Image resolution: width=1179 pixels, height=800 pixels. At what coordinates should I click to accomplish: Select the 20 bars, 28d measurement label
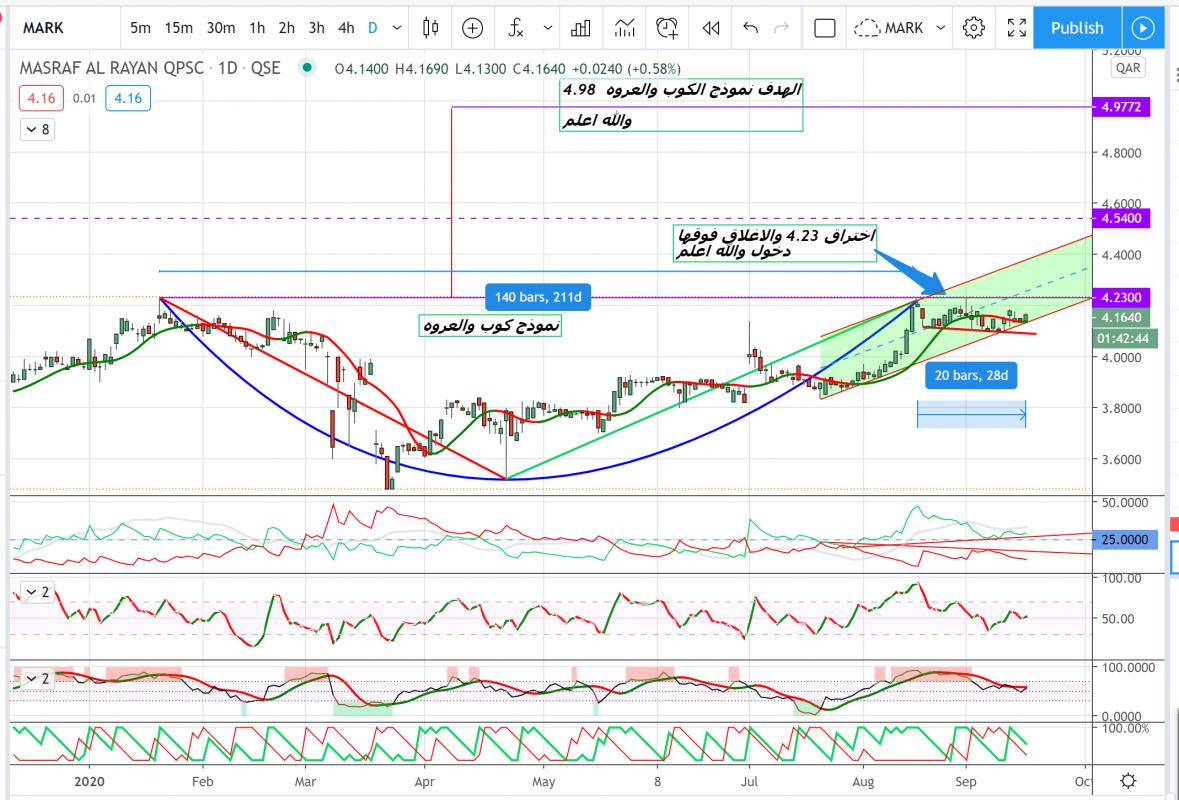971,374
